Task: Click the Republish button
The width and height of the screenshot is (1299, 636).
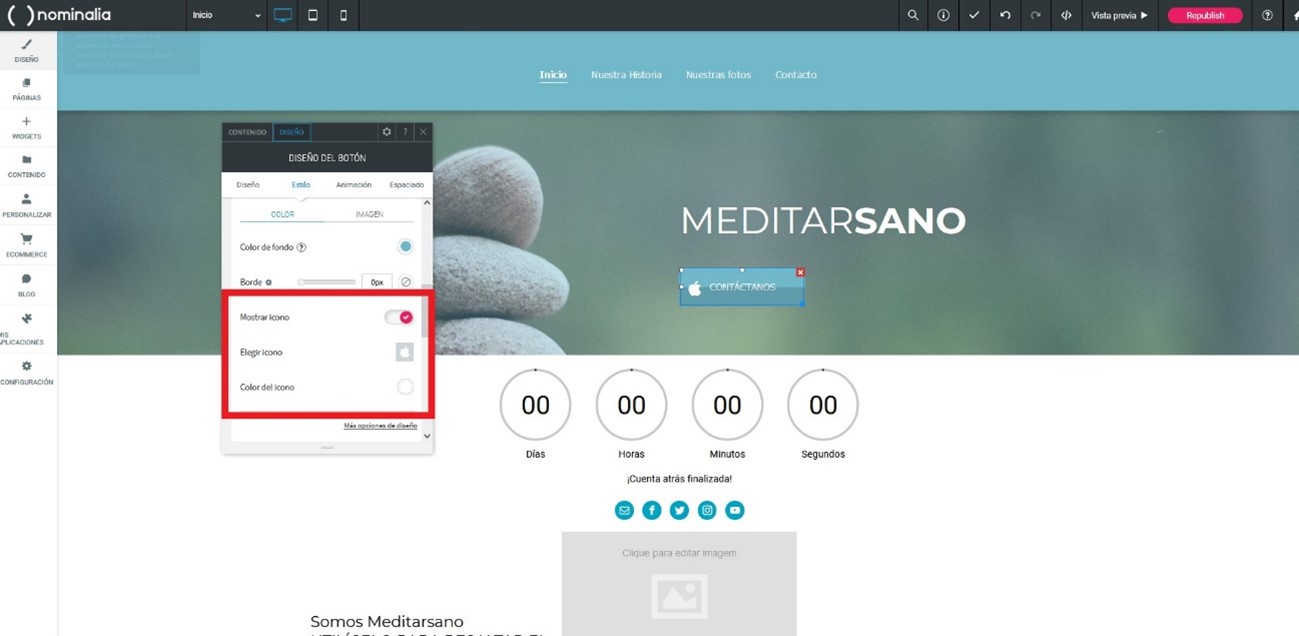Action: click(1205, 15)
